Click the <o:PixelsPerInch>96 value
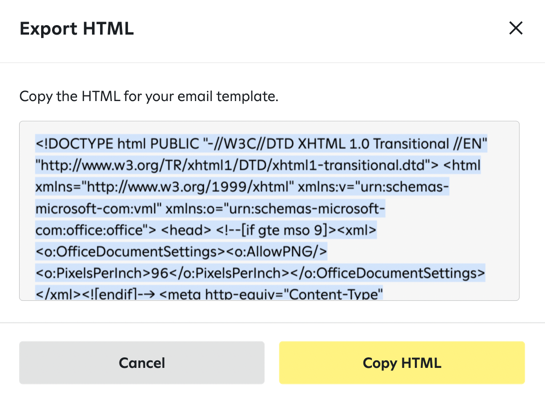Viewport: 545px width, 396px height. 102,273
